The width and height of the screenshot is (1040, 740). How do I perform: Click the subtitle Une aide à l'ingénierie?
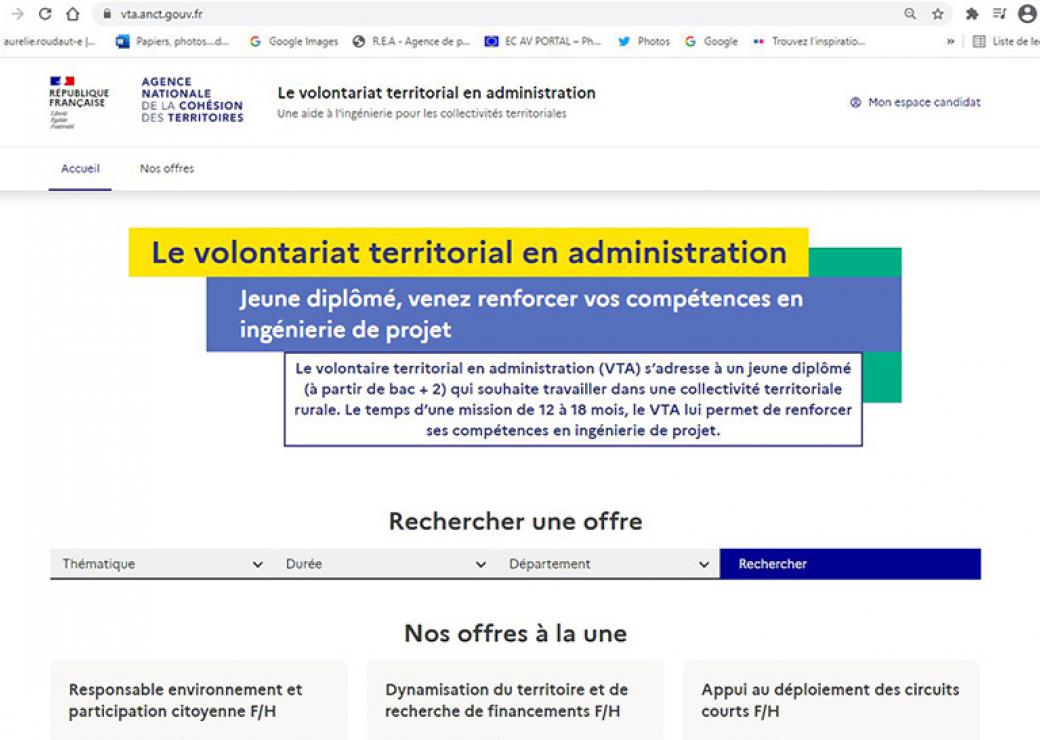click(422, 113)
